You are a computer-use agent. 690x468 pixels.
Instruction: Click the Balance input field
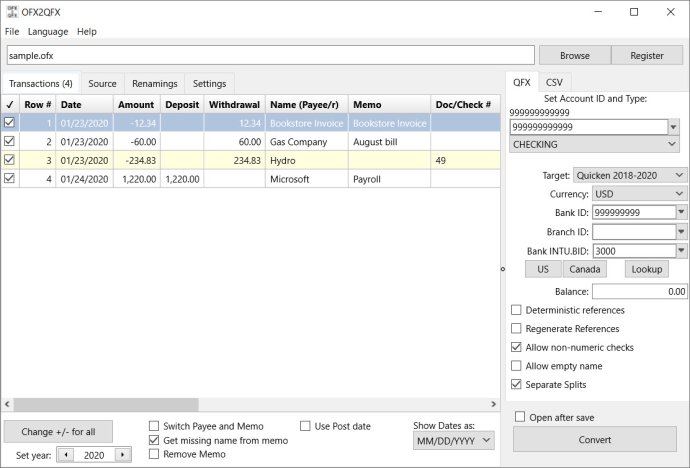(x=639, y=292)
